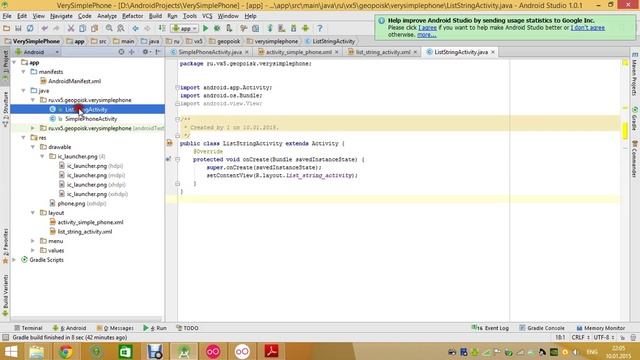Image resolution: width=640 pixels, height=360 pixels.
Task: Click the Replace toolbar icon
Action: click(121, 29)
